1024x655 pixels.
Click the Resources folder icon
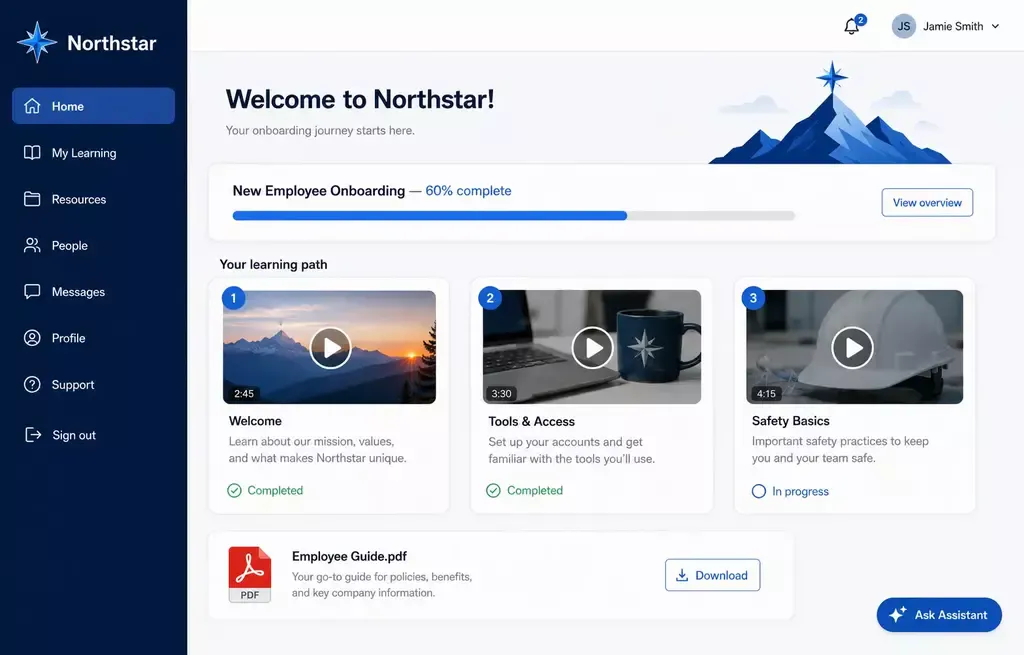[32, 199]
